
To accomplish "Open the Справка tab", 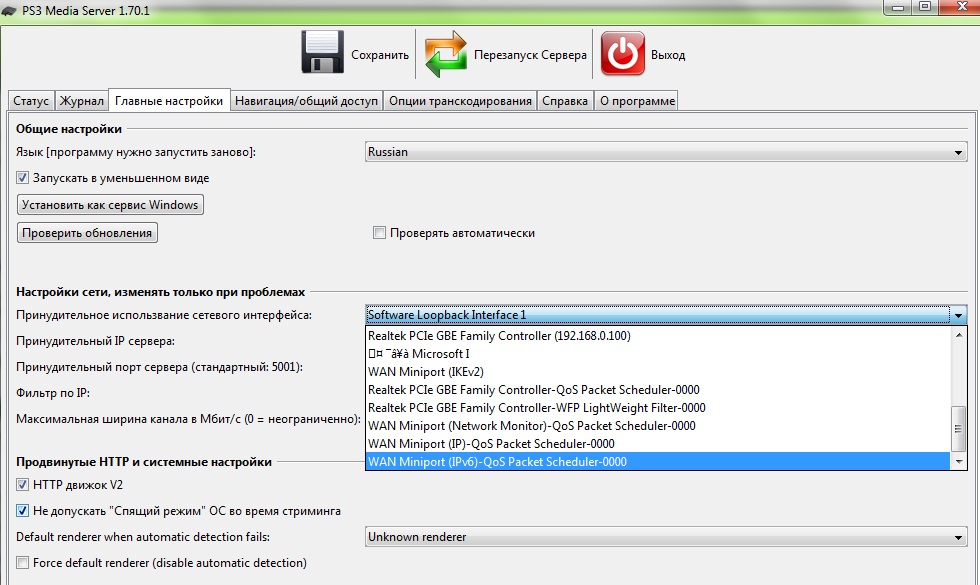I will pyautogui.click(x=564, y=101).
